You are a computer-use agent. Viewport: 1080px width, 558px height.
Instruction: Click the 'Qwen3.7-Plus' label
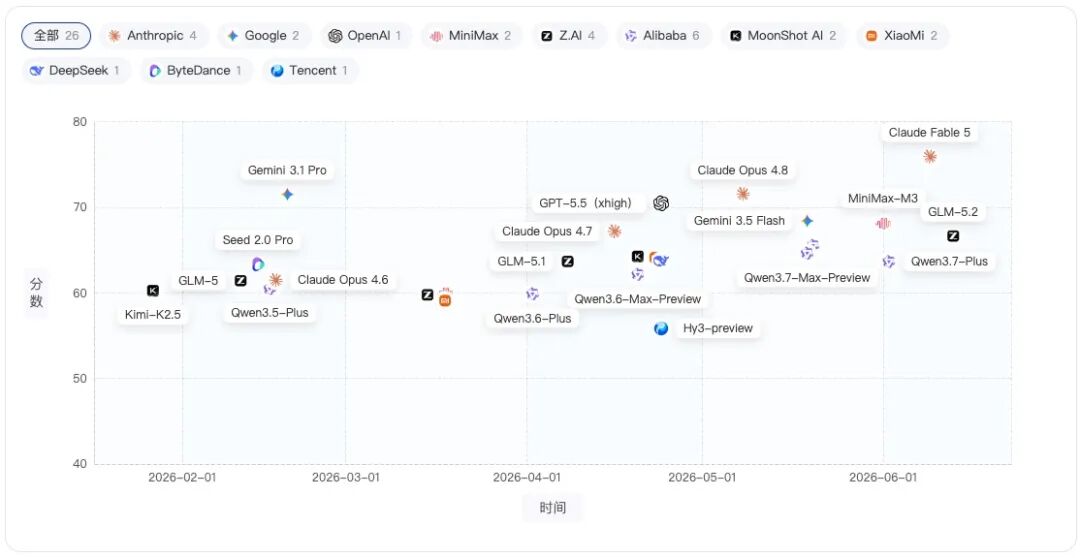coord(949,261)
